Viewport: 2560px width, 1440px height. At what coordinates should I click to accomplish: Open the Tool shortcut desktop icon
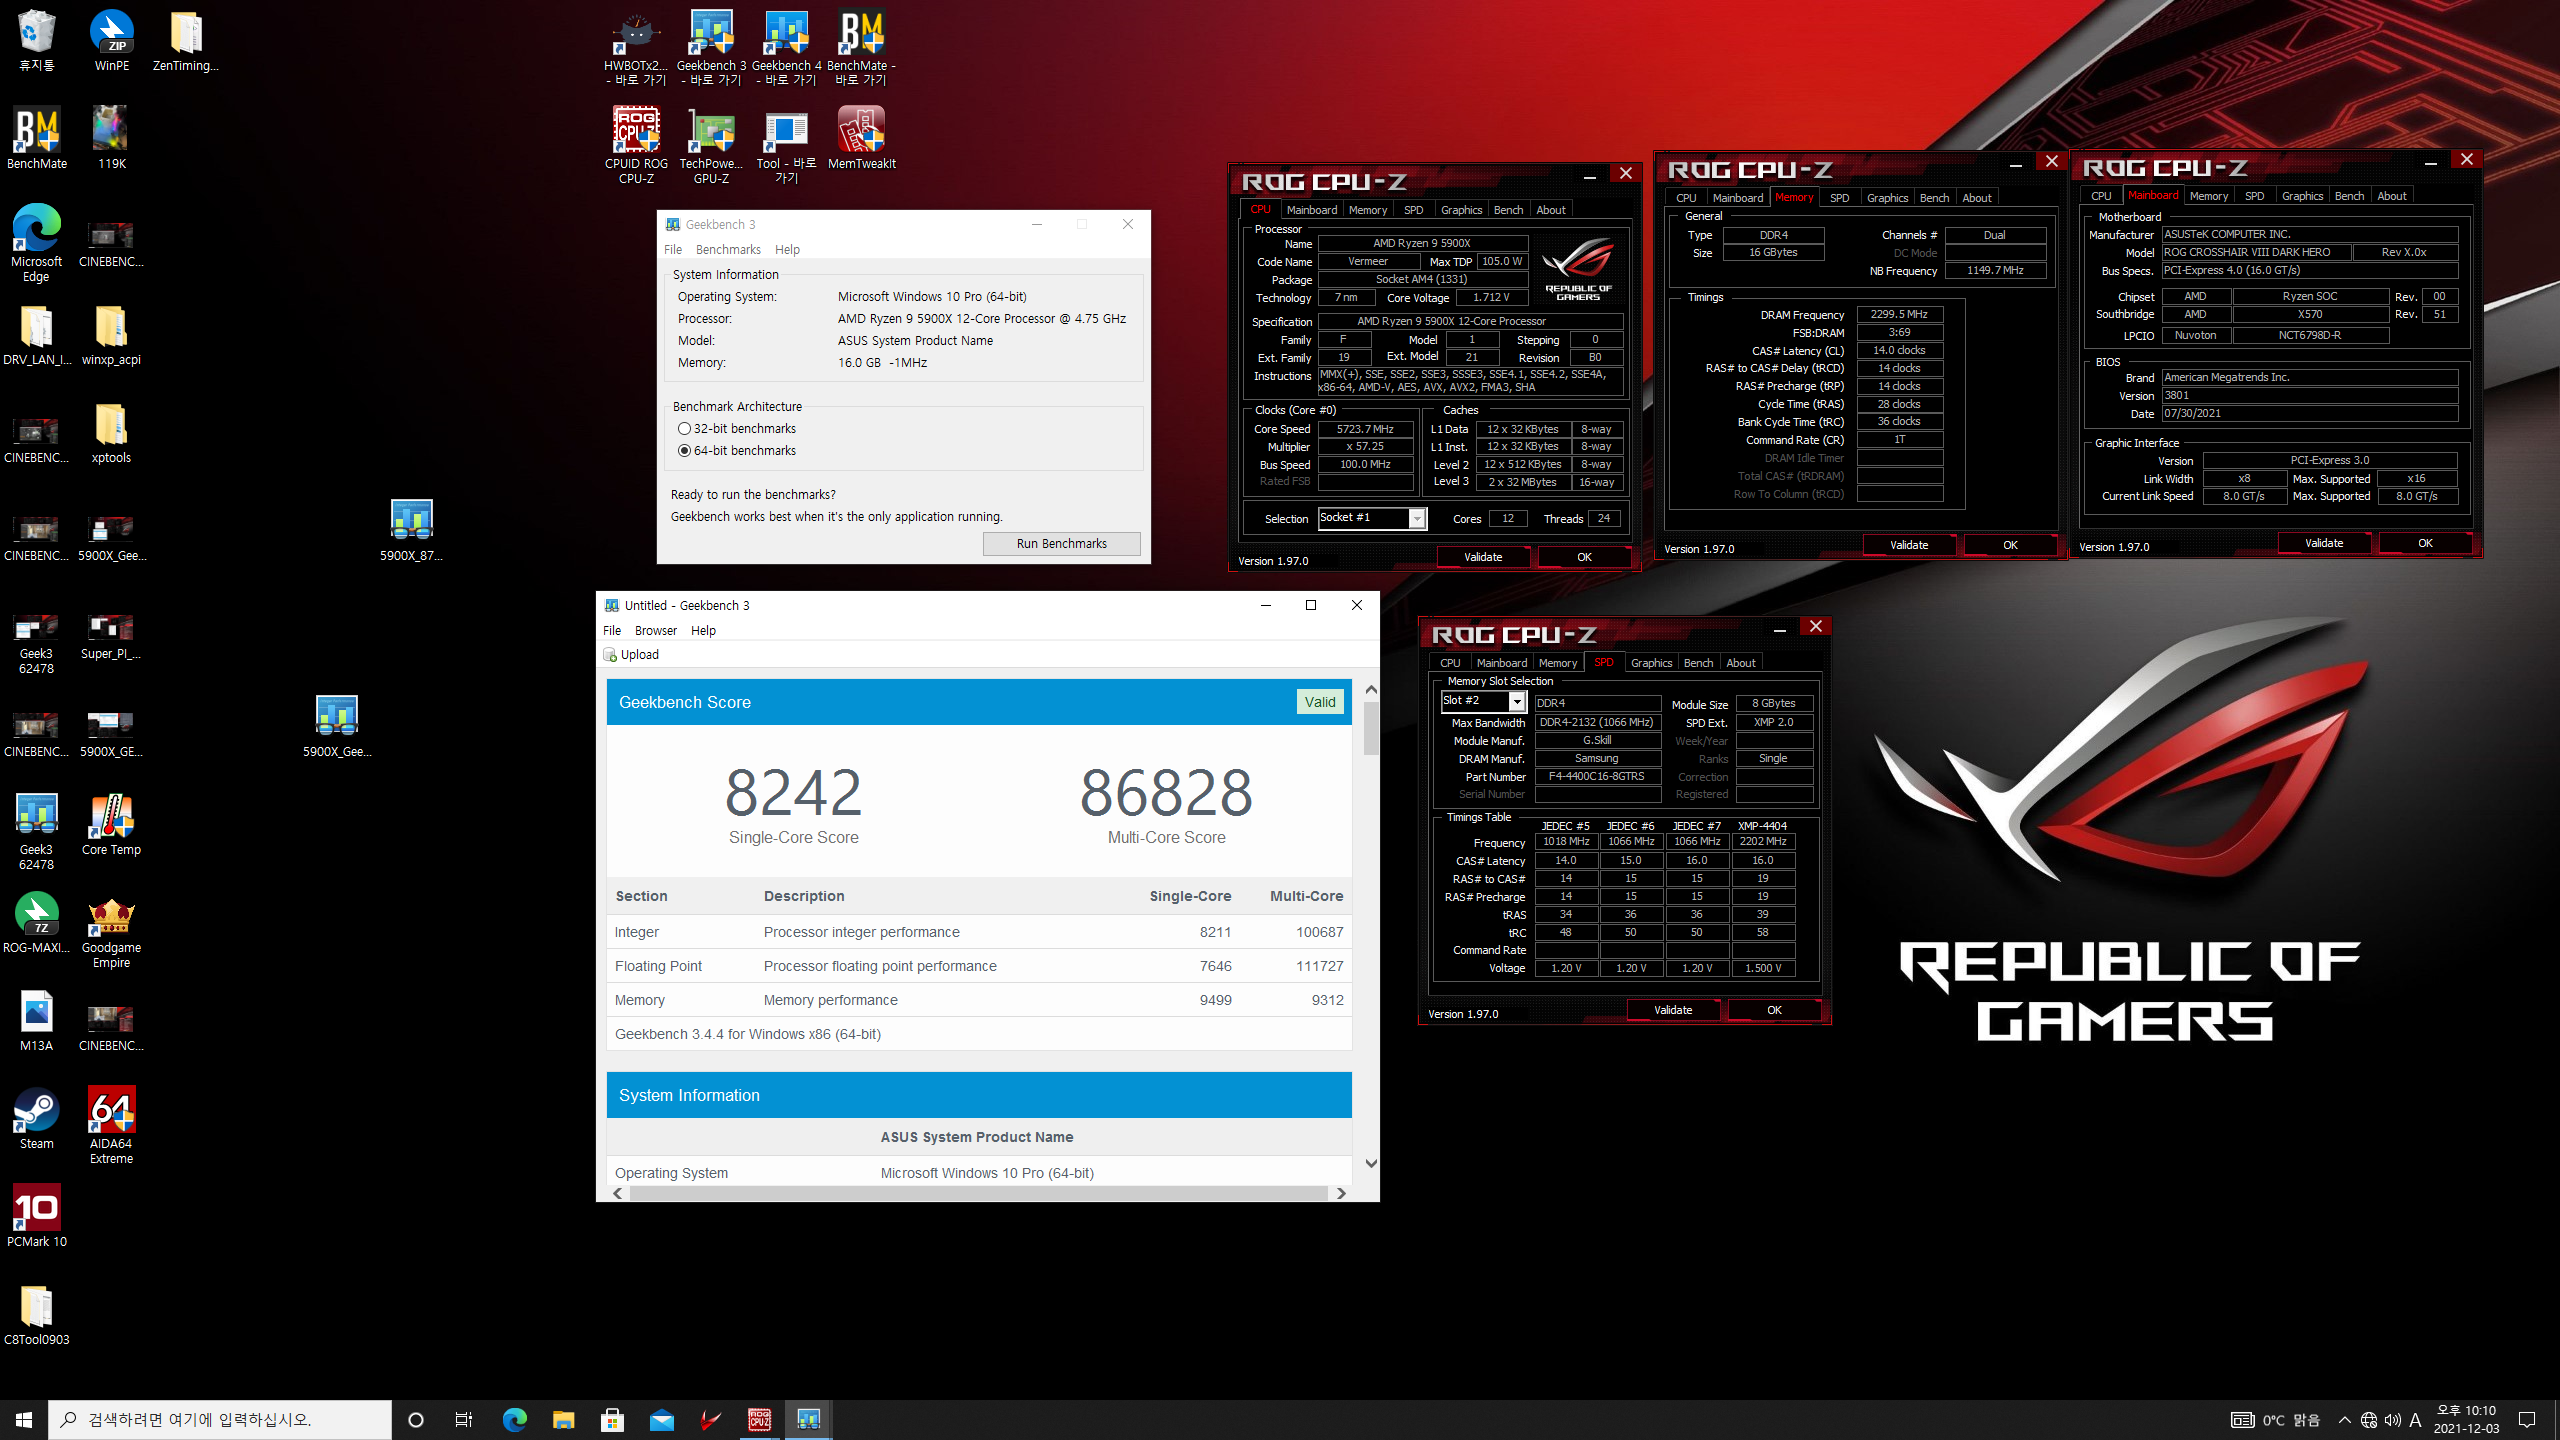(787, 145)
